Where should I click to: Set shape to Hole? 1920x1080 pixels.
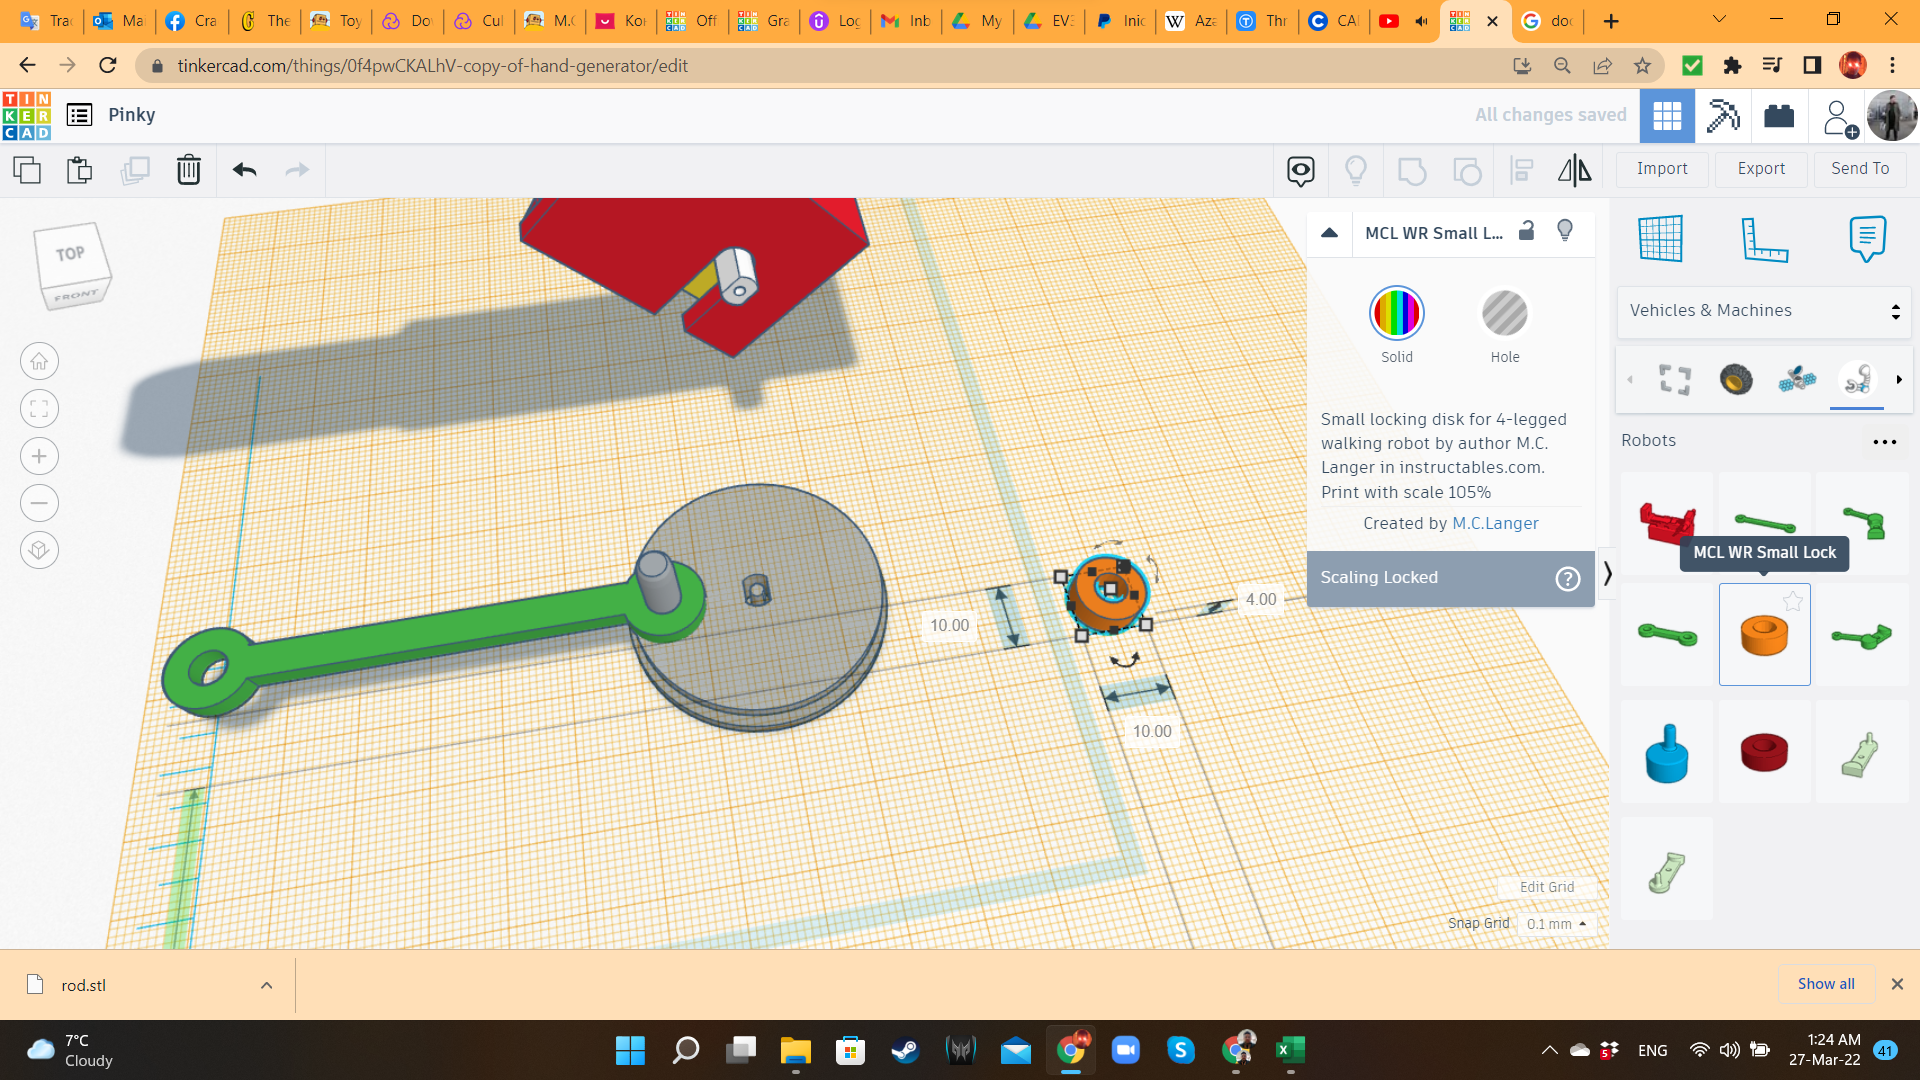point(1504,314)
